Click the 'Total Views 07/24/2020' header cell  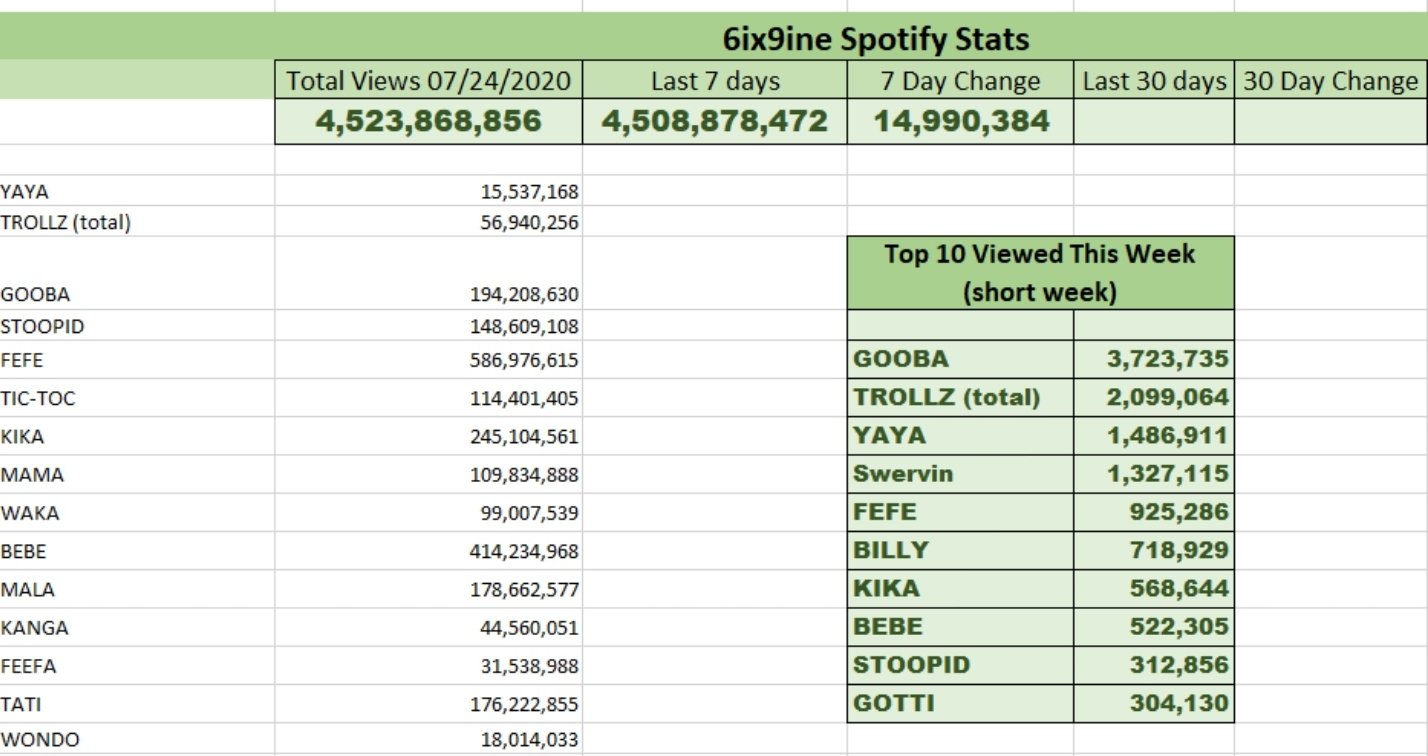(x=429, y=81)
